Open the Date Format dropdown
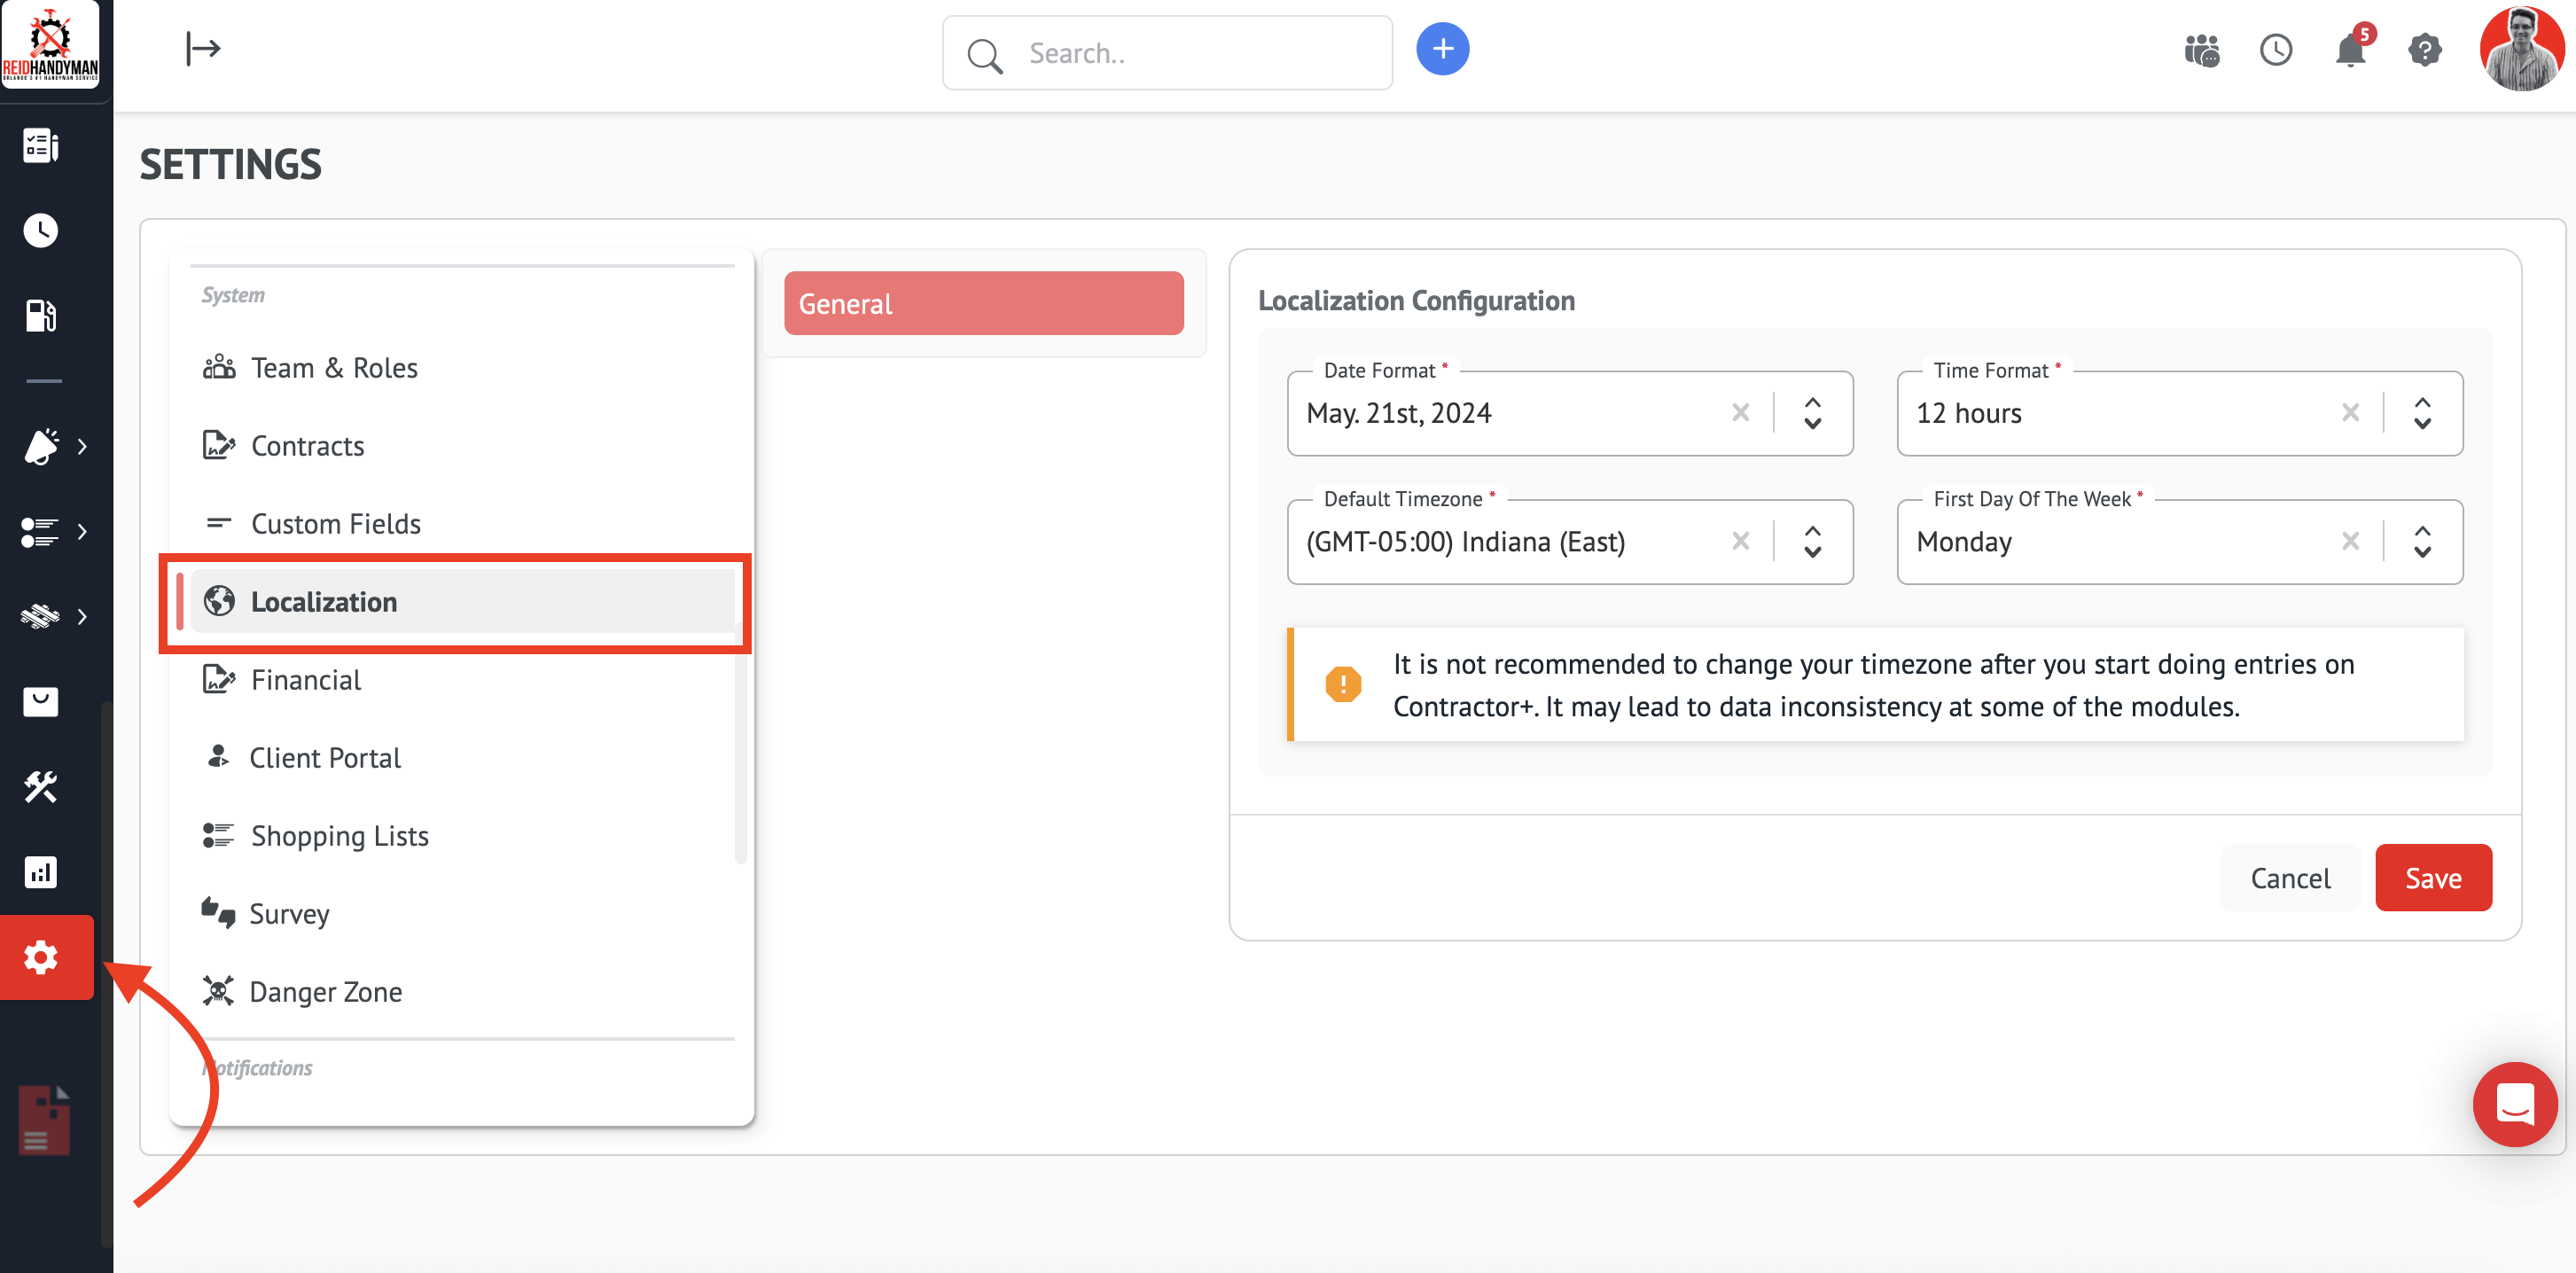Viewport: 2576px width, 1273px height. [1812, 413]
